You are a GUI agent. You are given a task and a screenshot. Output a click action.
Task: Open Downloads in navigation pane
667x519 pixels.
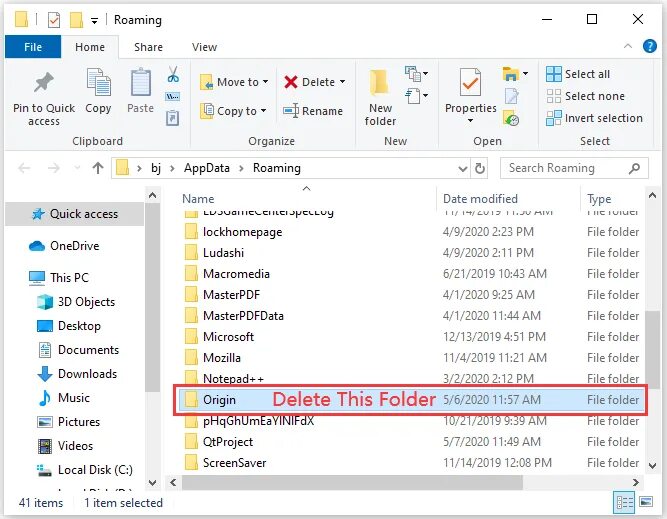tap(77, 374)
